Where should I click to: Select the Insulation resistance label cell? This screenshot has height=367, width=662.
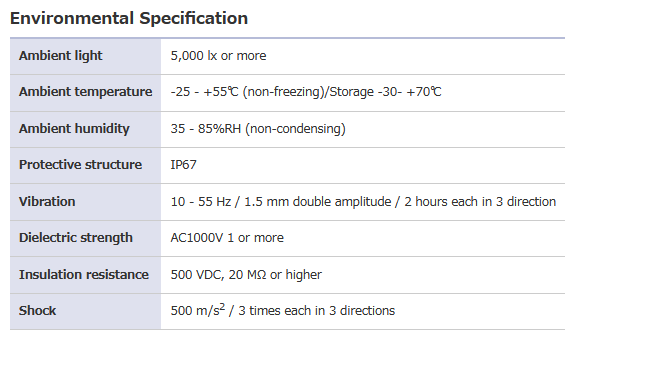click(84, 275)
